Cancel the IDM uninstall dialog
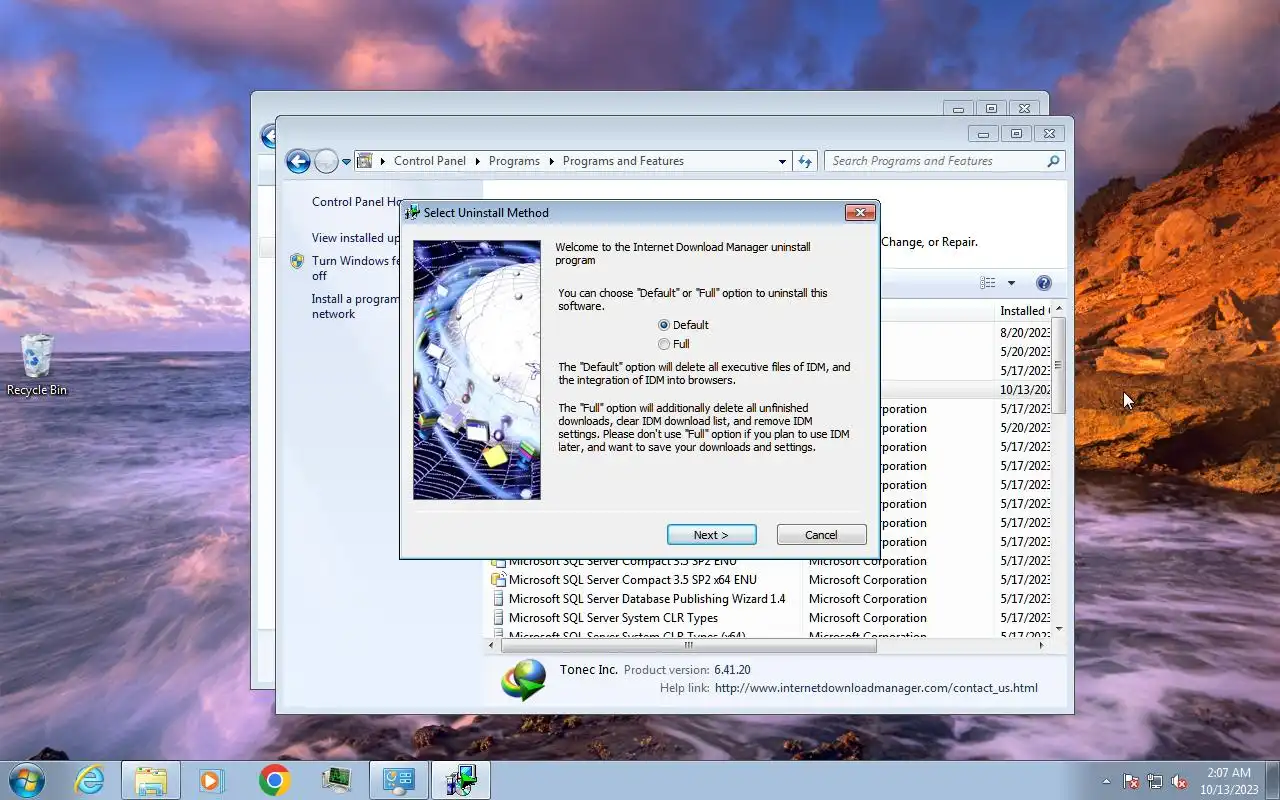Image resolution: width=1280 pixels, height=800 pixels. pyautogui.click(x=821, y=535)
